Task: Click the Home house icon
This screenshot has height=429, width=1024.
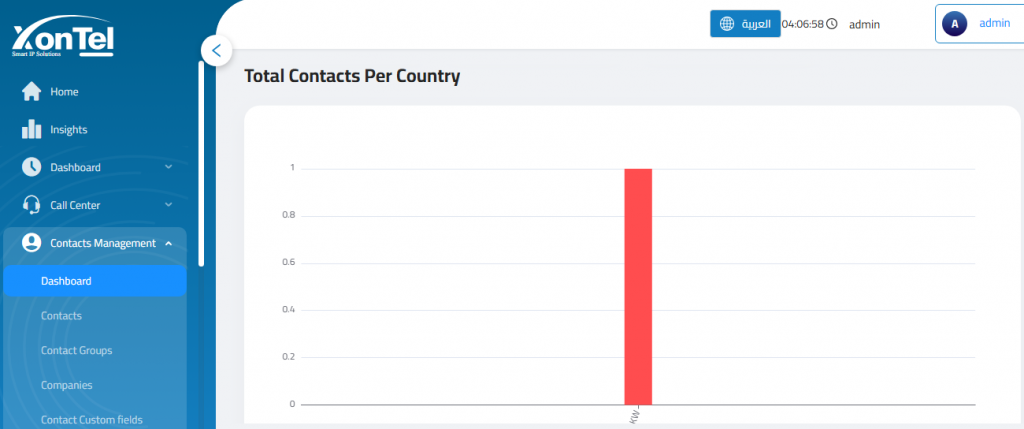Action: [x=31, y=92]
